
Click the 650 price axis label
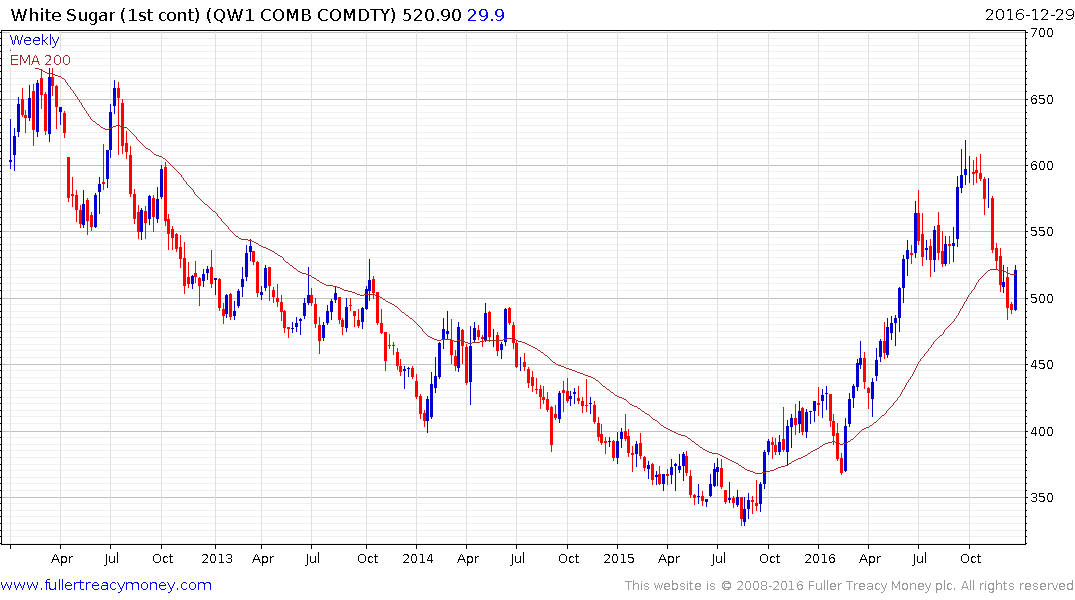[1042, 99]
